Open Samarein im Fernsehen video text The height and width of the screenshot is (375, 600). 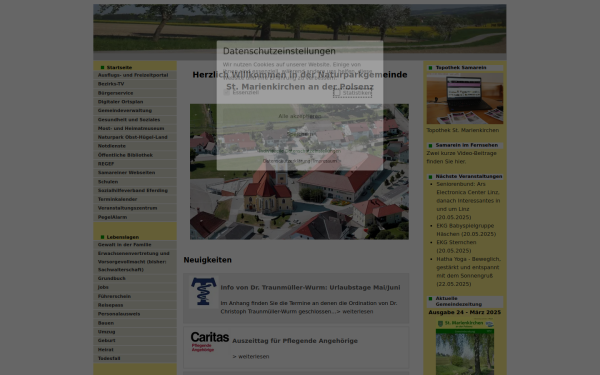[461, 157]
